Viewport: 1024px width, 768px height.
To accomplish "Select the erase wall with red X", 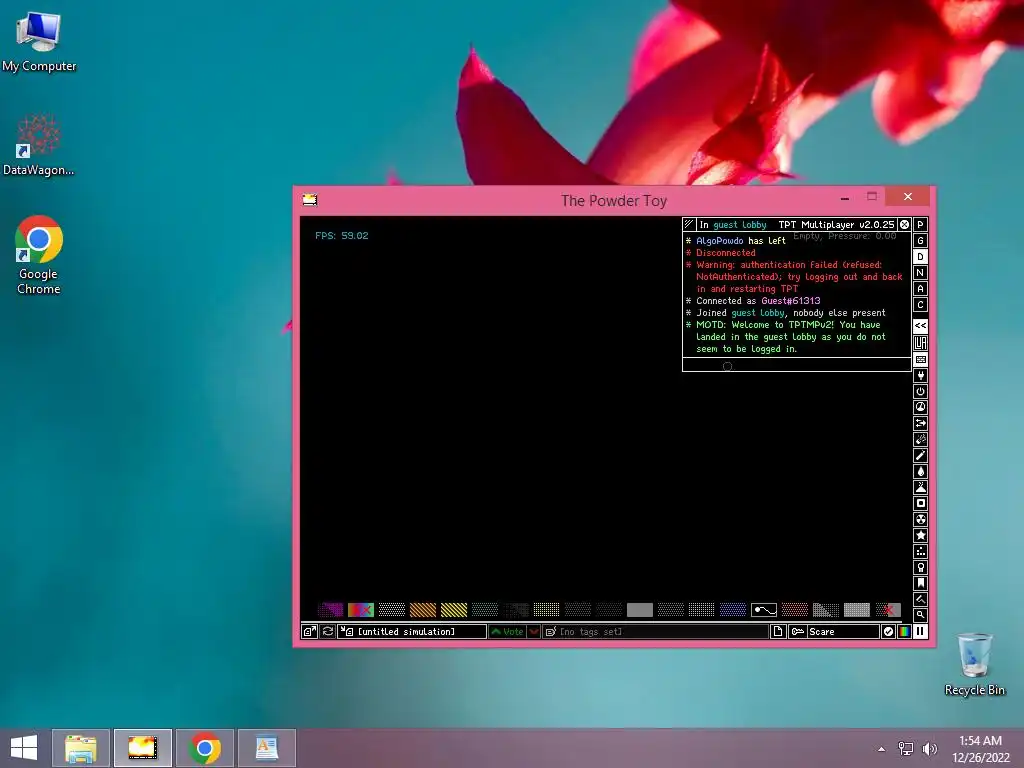I will [888, 610].
